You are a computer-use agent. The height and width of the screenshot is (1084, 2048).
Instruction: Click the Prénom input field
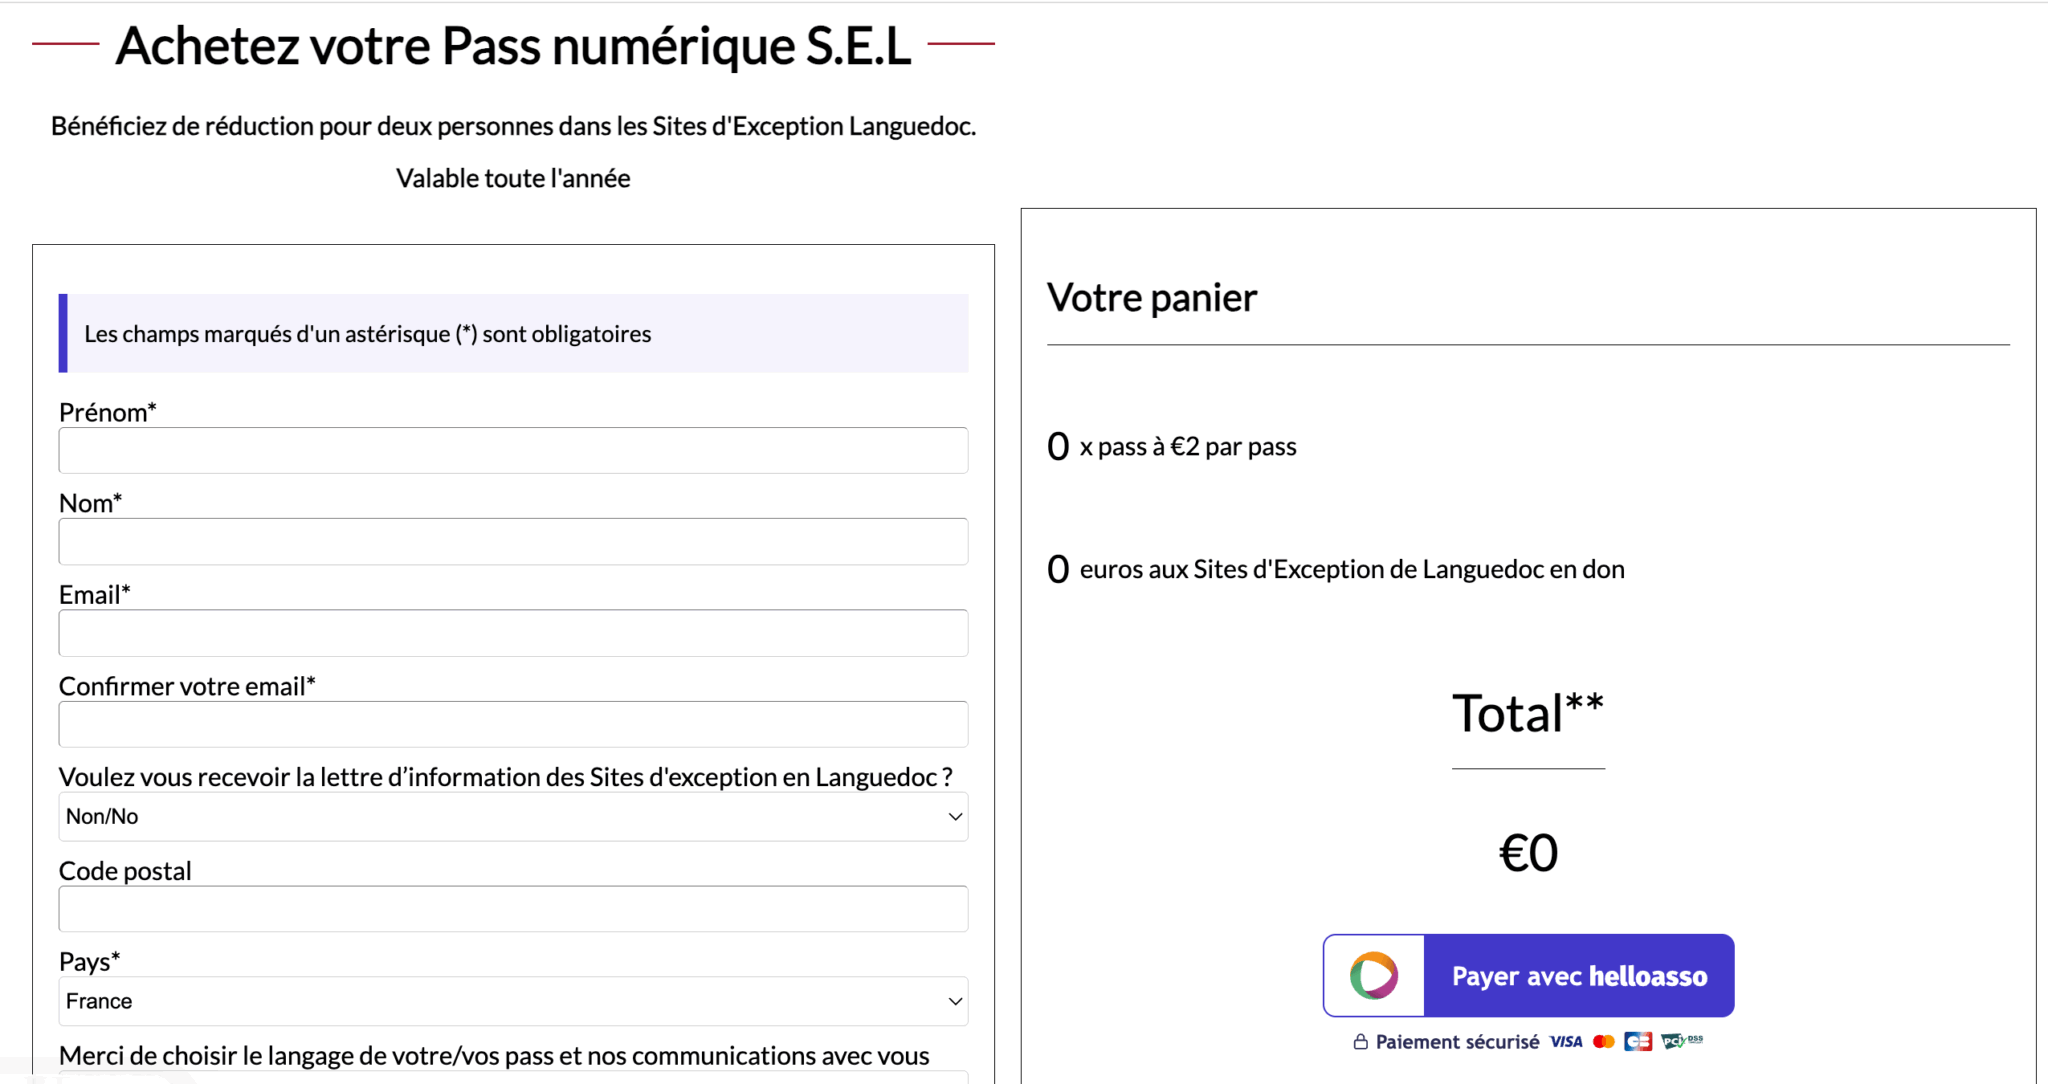[x=512, y=450]
